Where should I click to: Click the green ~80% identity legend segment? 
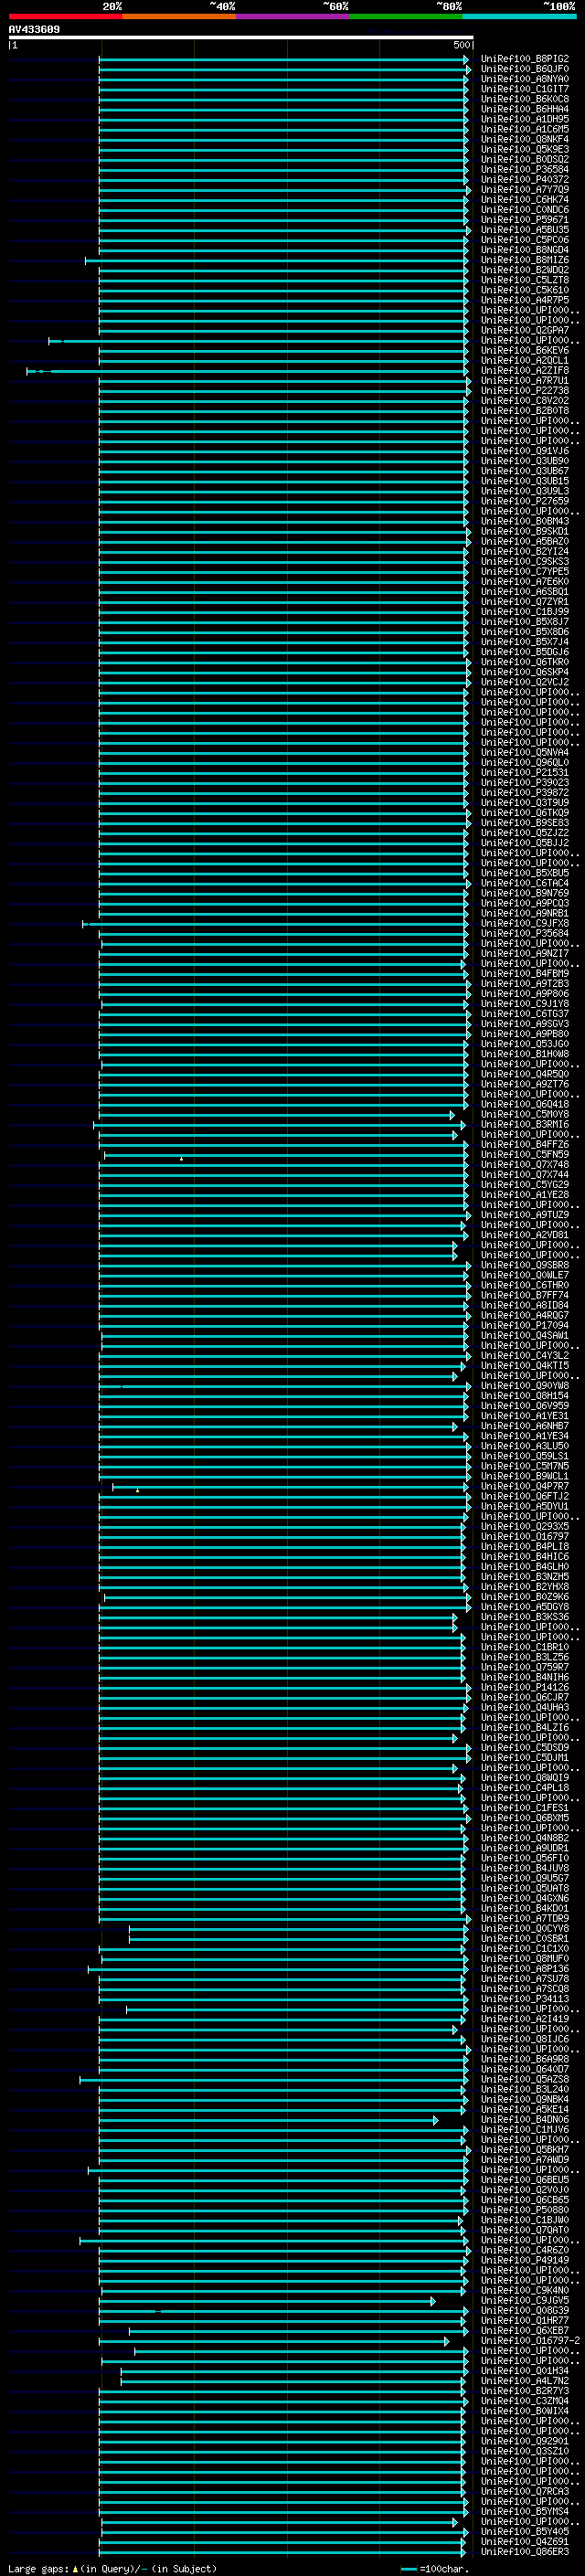[406, 16]
